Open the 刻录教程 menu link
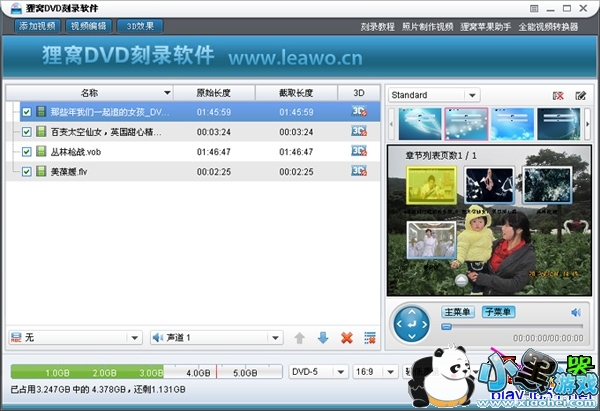 click(376, 26)
